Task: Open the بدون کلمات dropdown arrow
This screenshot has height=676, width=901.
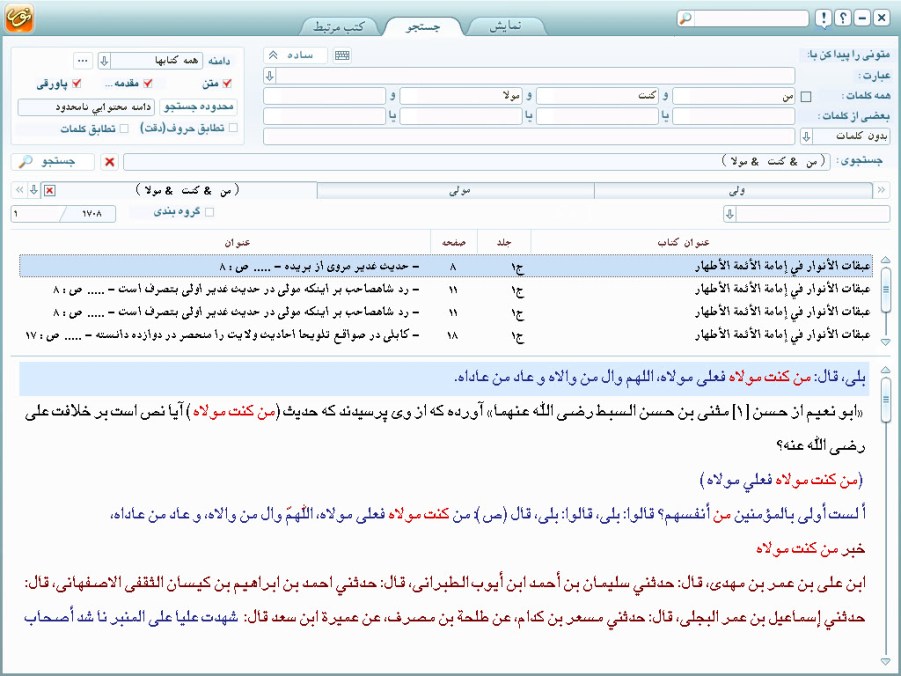Action: click(x=806, y=136)
